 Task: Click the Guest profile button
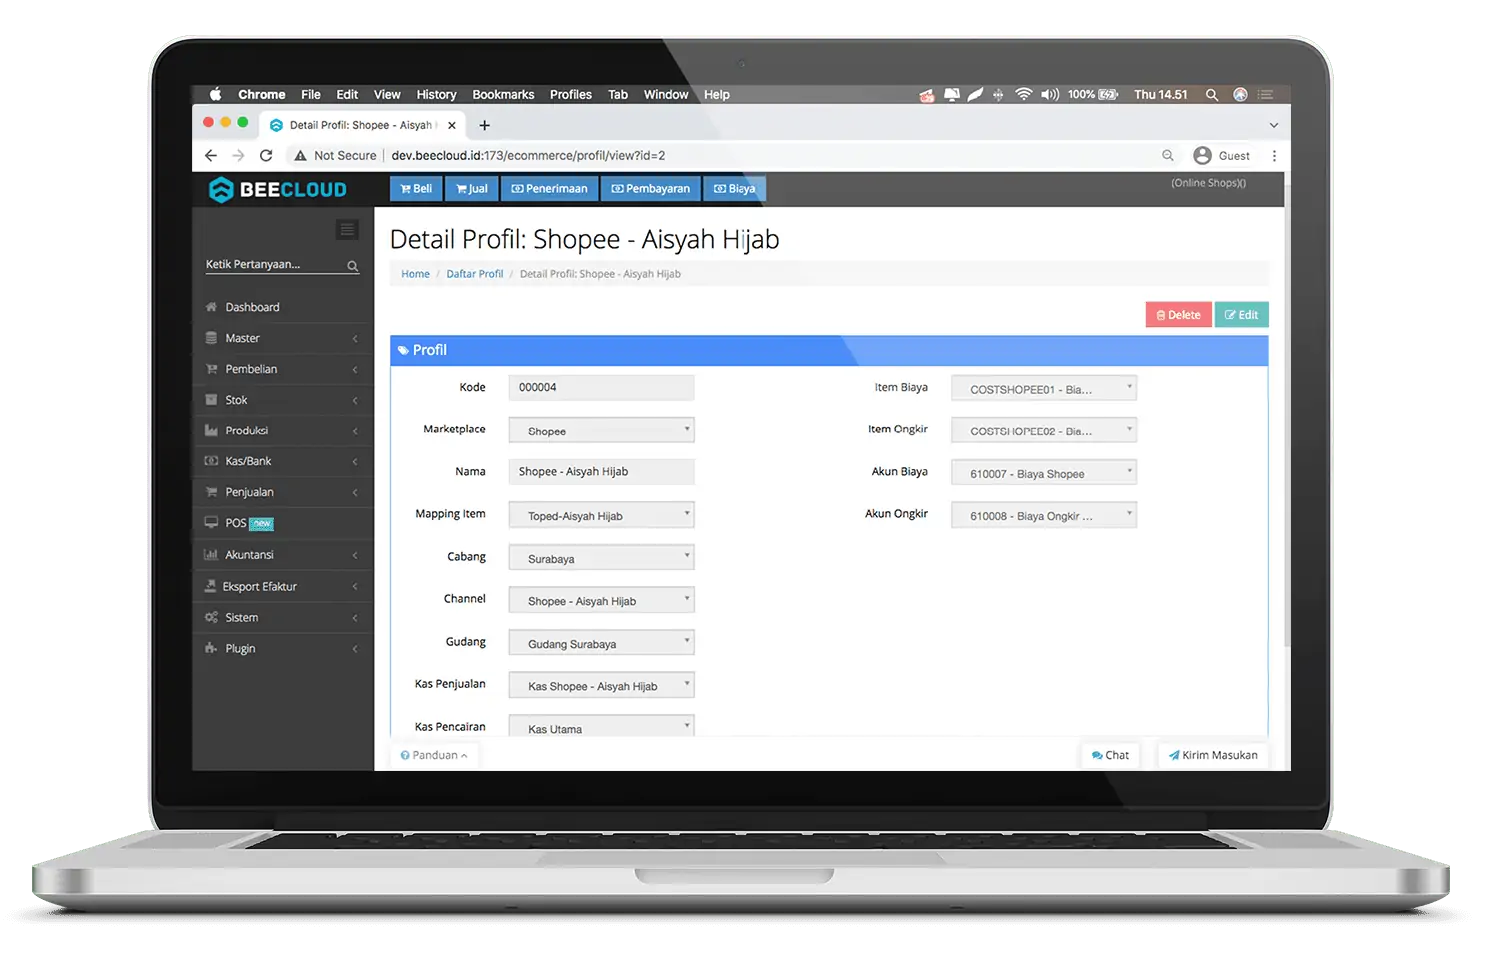coord(1222,155)
